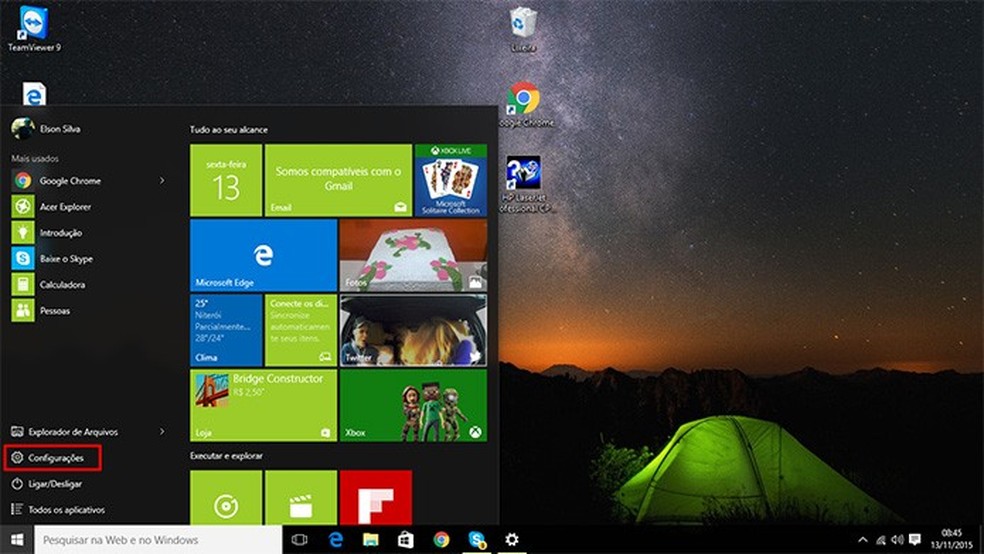Open Edge from the taskbar

pyautogui.click(x=336, y=540)
